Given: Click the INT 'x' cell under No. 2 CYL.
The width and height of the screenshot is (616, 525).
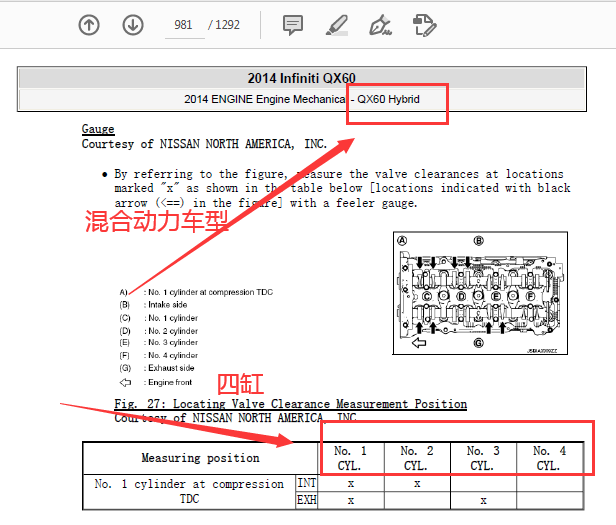Looking at the screenshot, I should (x=417, y=483).
